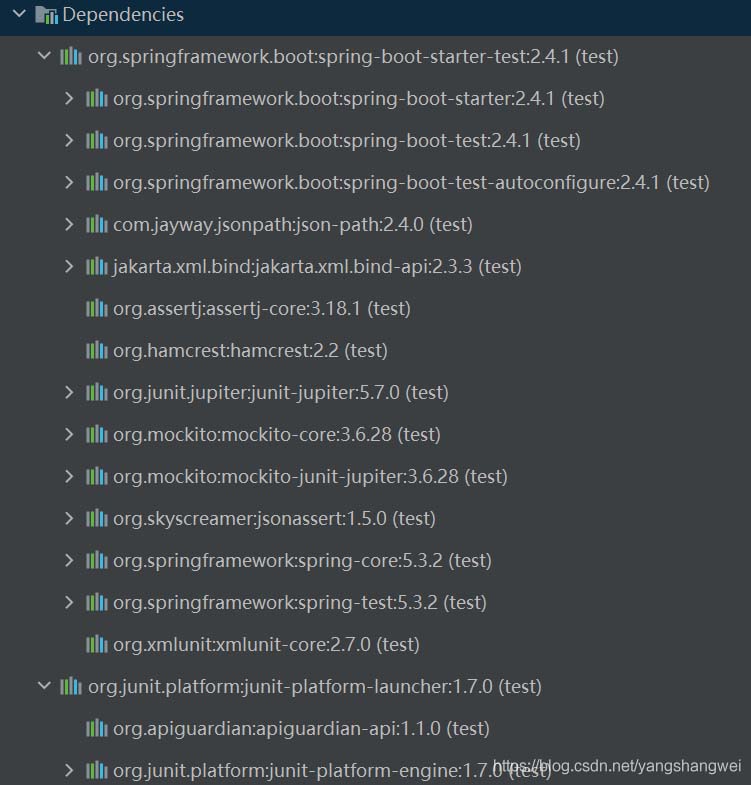This screenshot has width=751, height=785.
Task: Select org.assertj:assertj-core:3.18.1 text
Action: pos(262,309)
